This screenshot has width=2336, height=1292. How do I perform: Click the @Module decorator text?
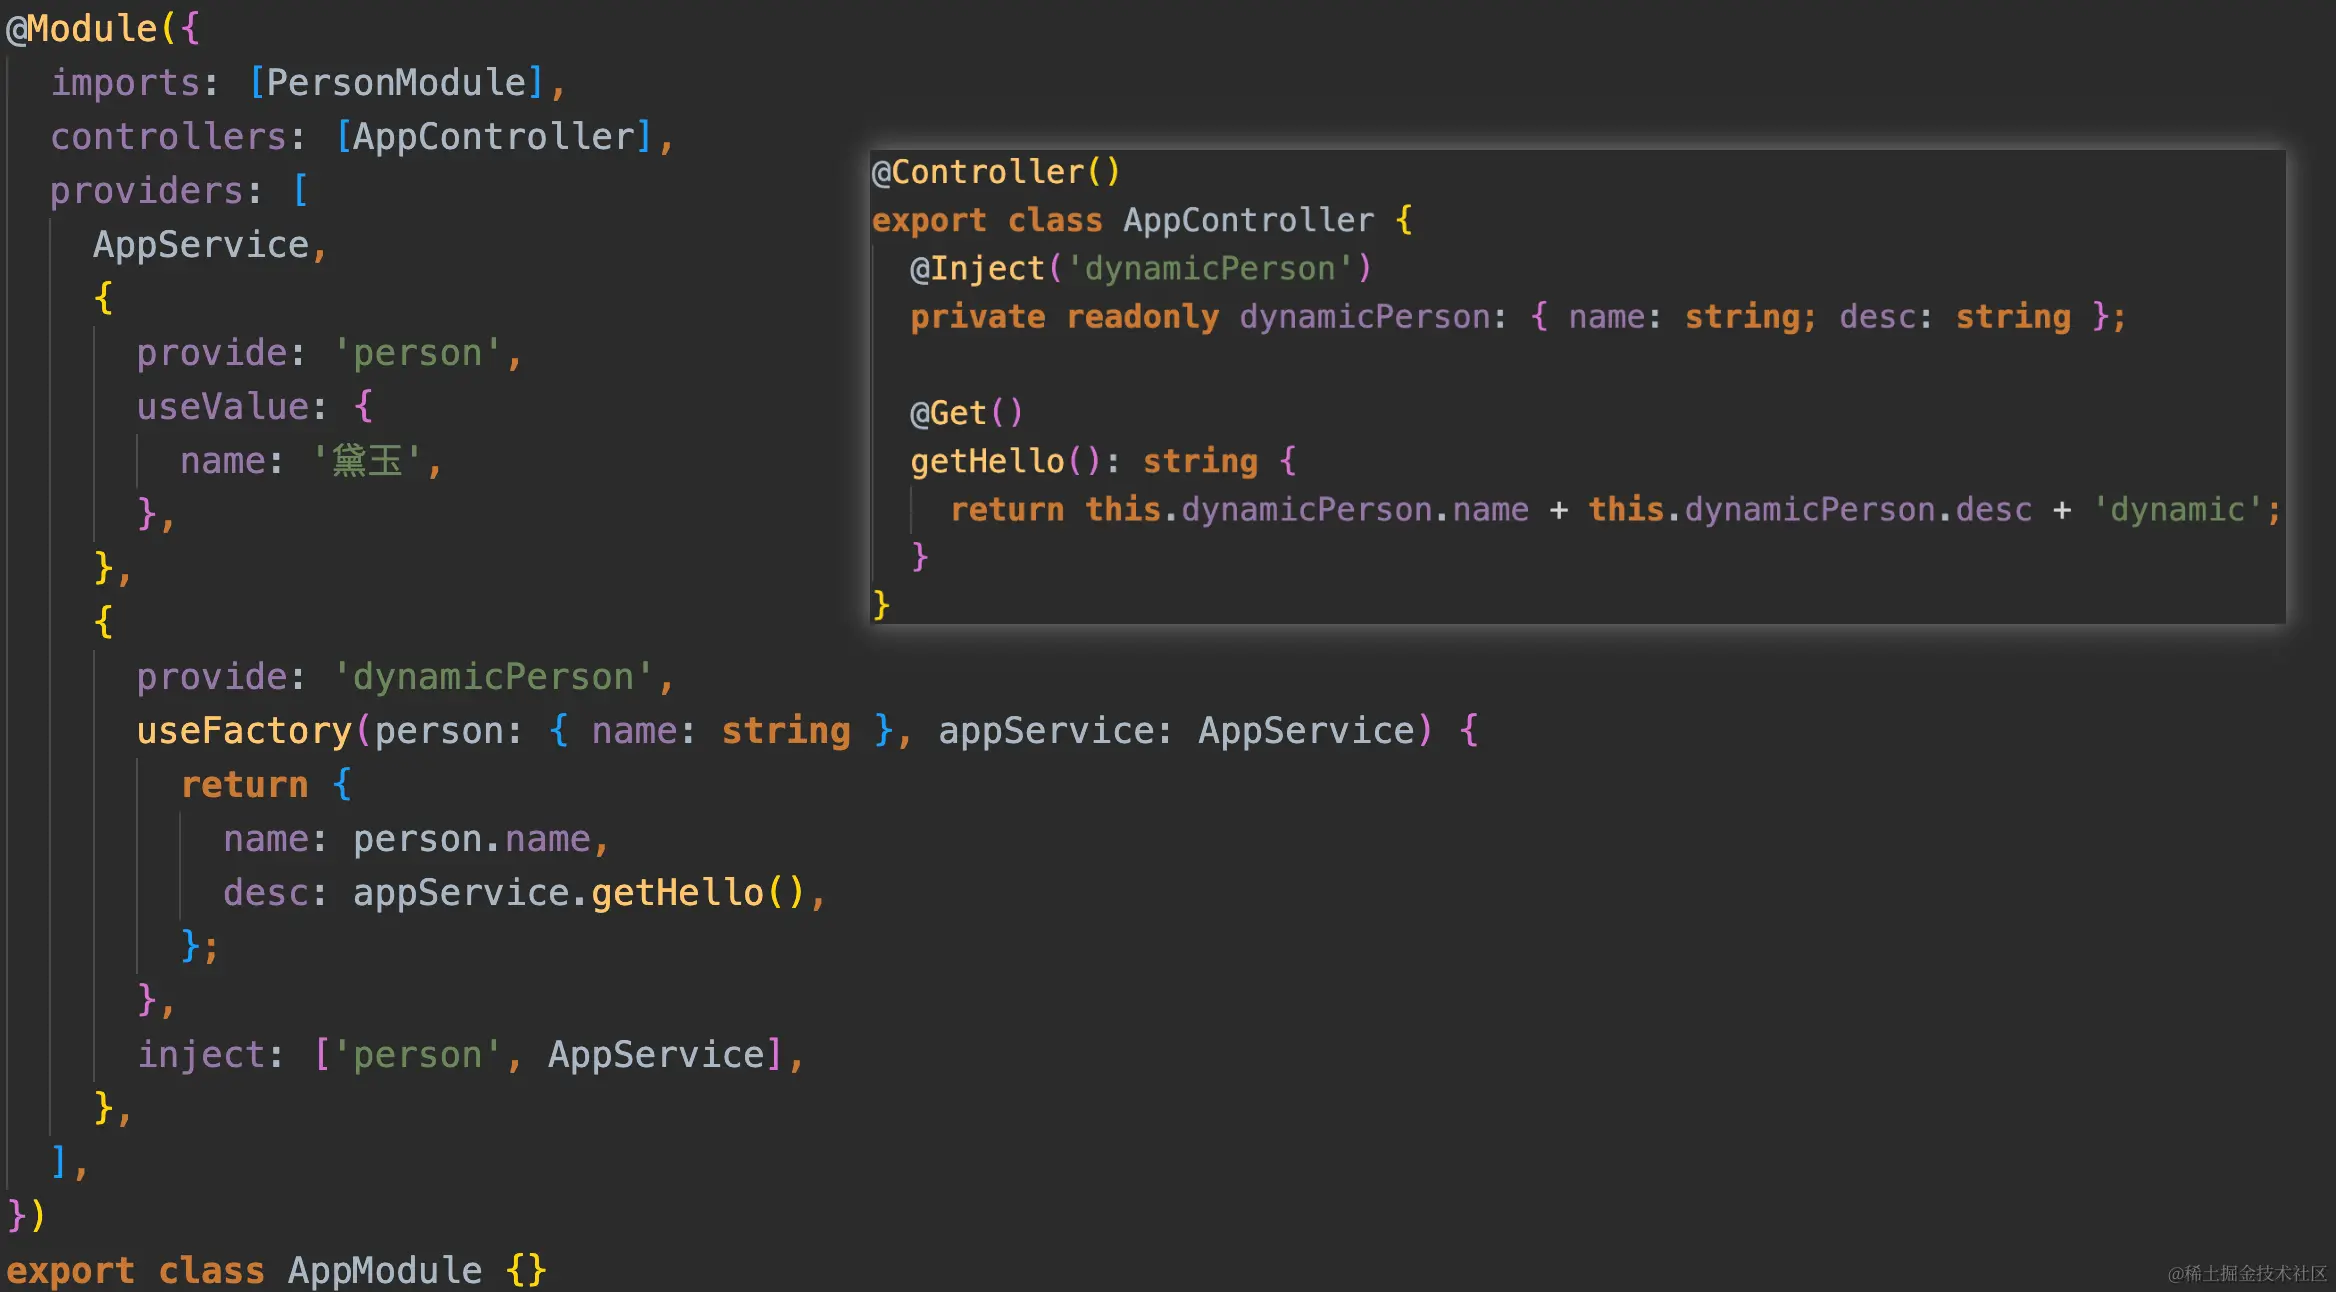pyautogui.click(x=82, y=28)
